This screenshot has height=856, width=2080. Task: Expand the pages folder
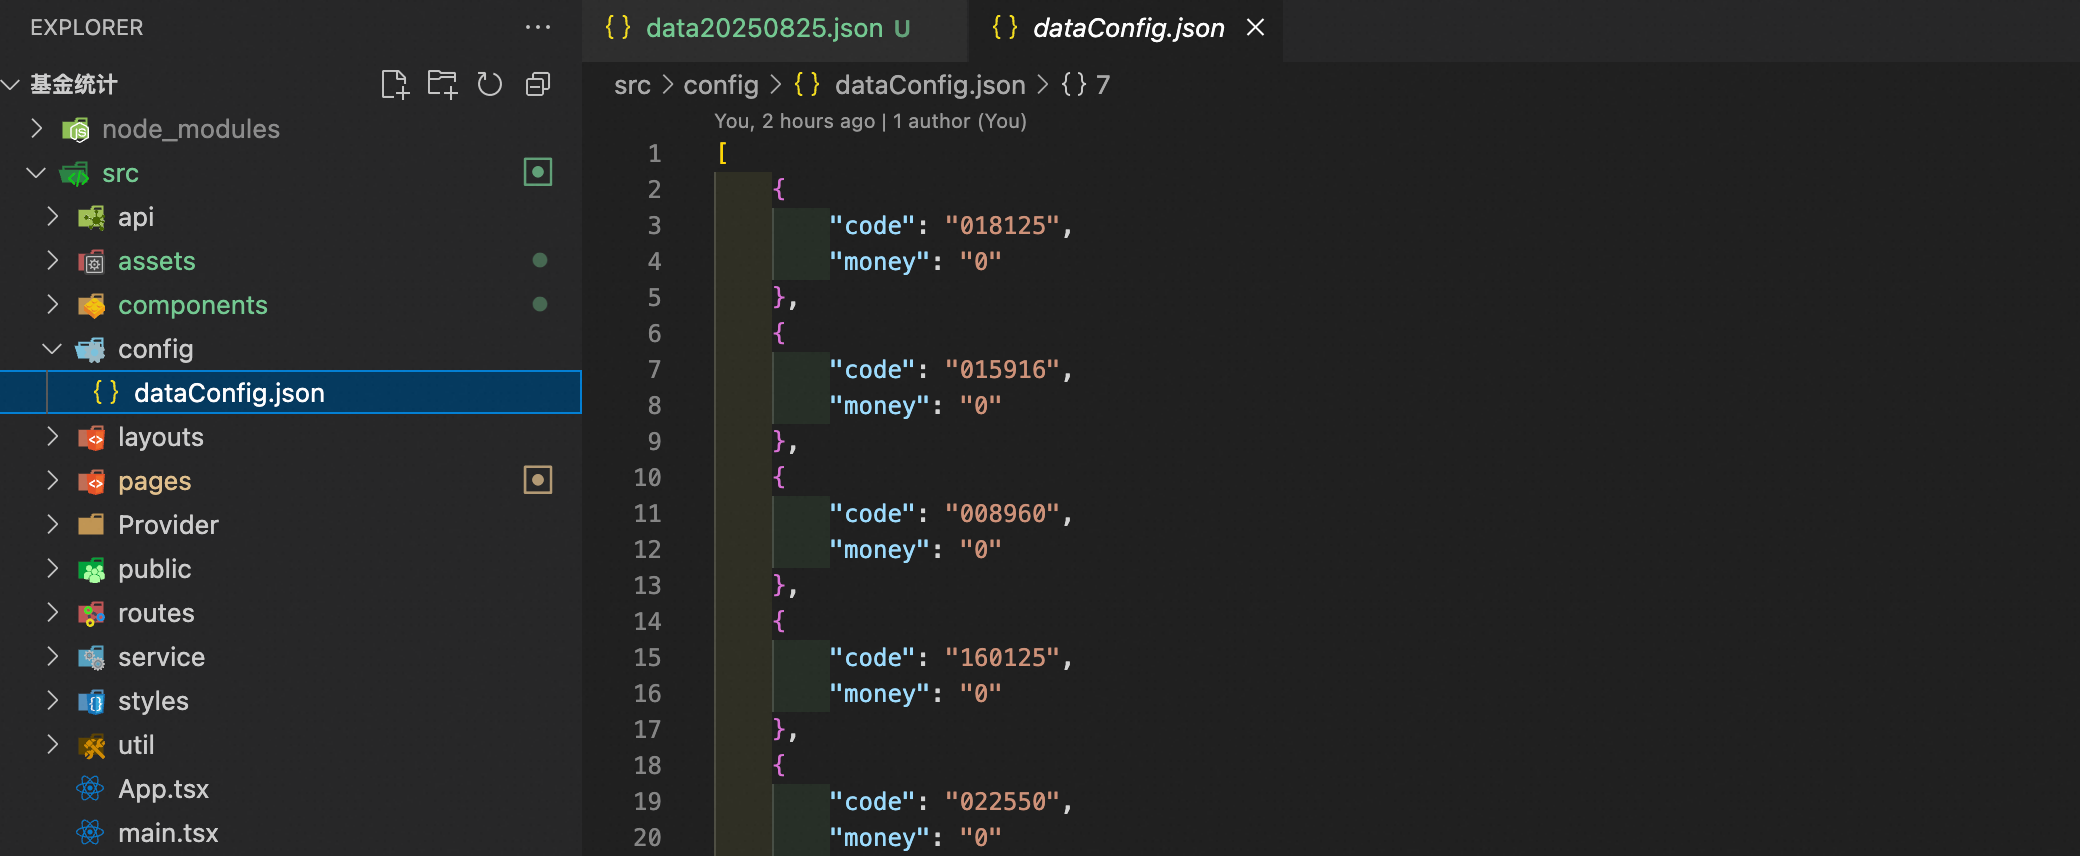click(x=53, y=480)
